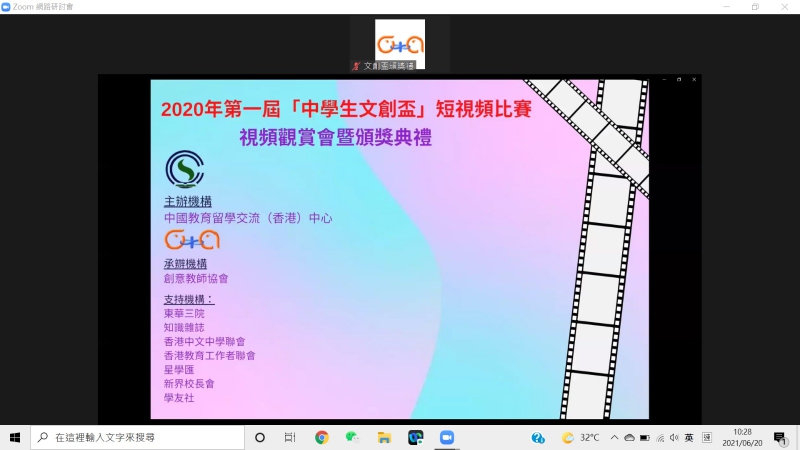Click the heading 承辦機構
Image resolution: width=800 pixels, height=450 pixels.
[185, 264]
